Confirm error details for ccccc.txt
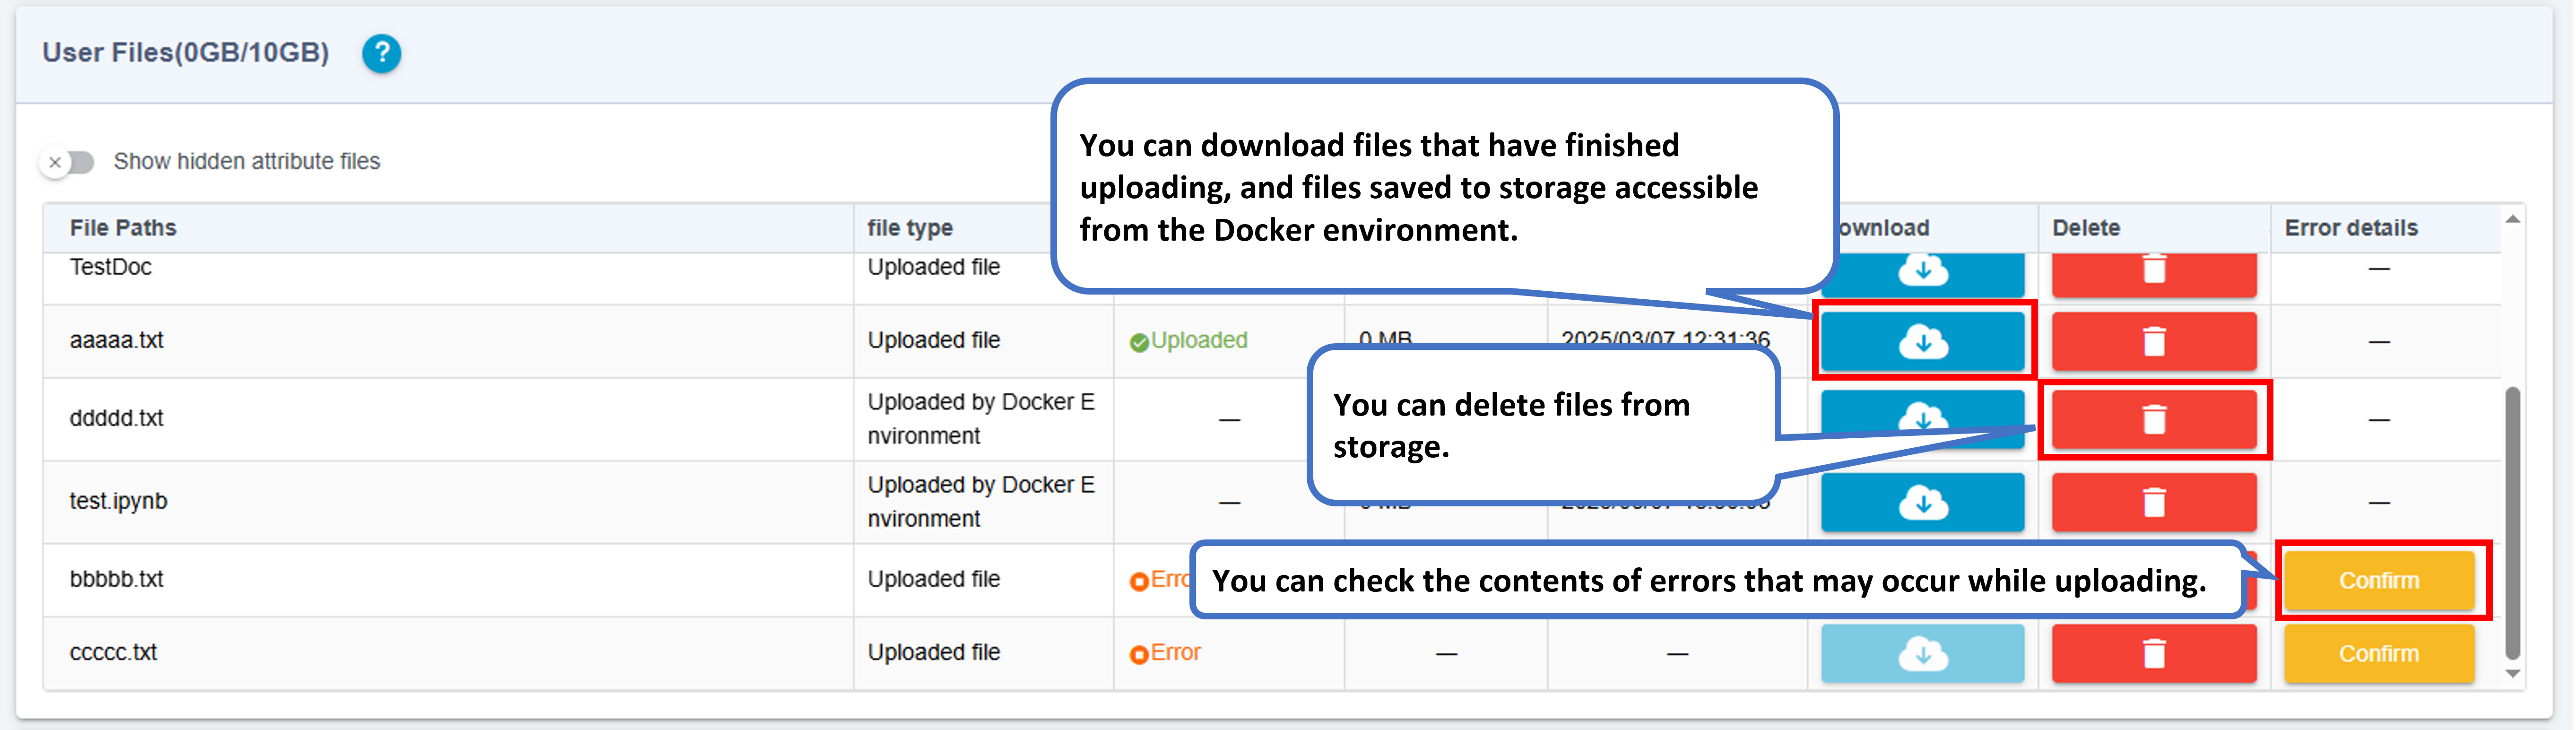Screen dimensions: 2576x730 [2379, 654]
